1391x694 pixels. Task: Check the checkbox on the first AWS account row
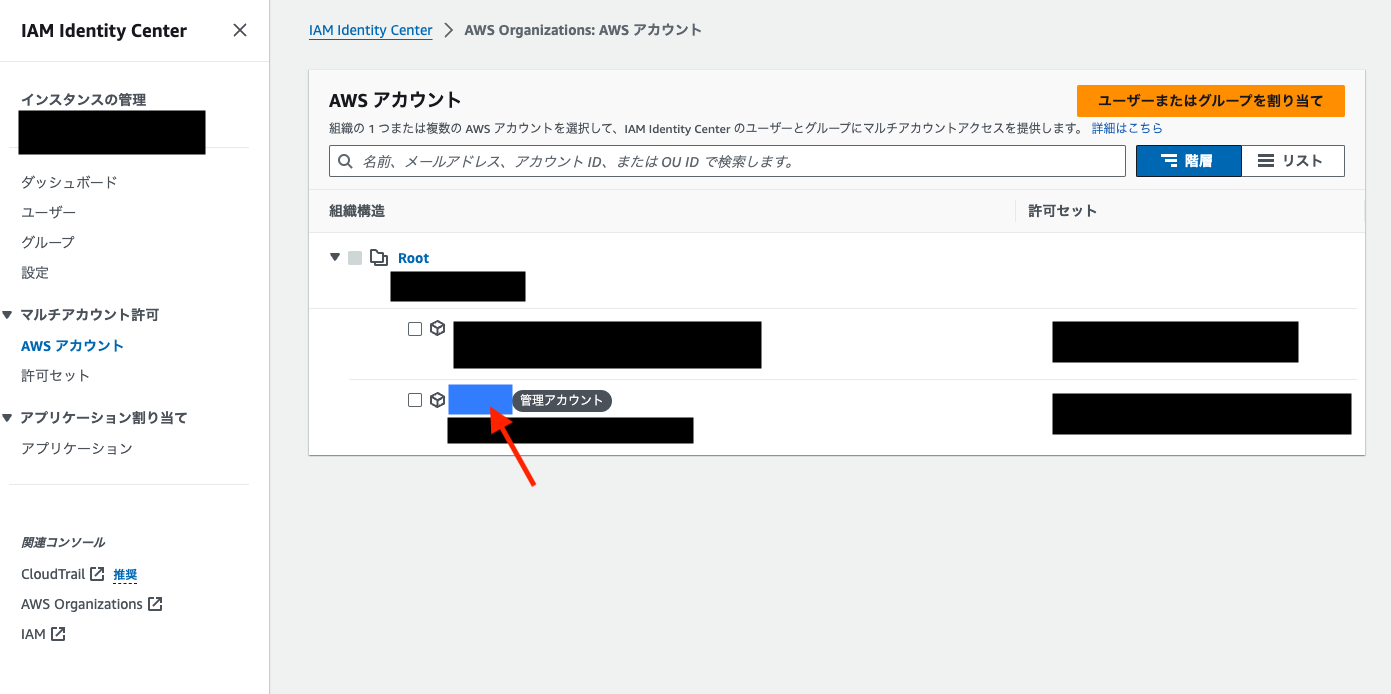(415, 328)
